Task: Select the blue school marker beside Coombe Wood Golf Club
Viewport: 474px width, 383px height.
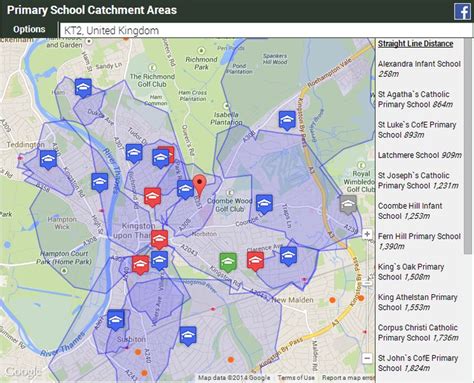Action: pyautogui.click(x=264, y=204)
